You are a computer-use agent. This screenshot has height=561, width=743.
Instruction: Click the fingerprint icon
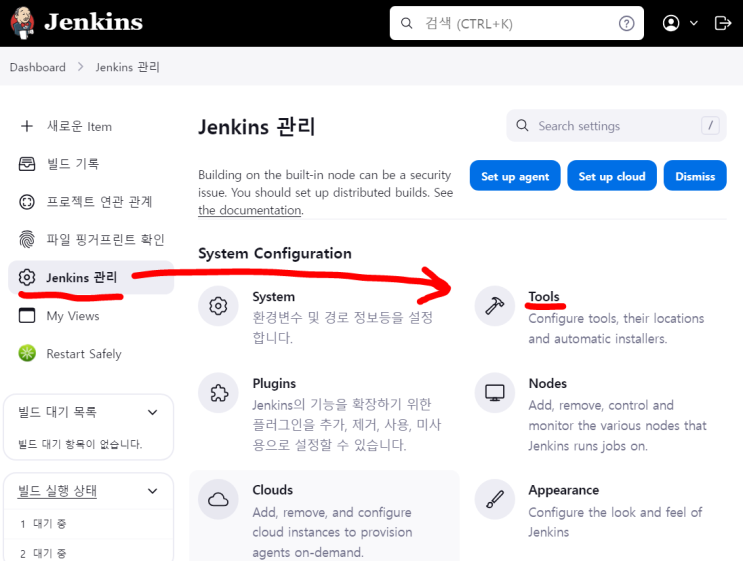pyautogui.click(x=27, y=239)
